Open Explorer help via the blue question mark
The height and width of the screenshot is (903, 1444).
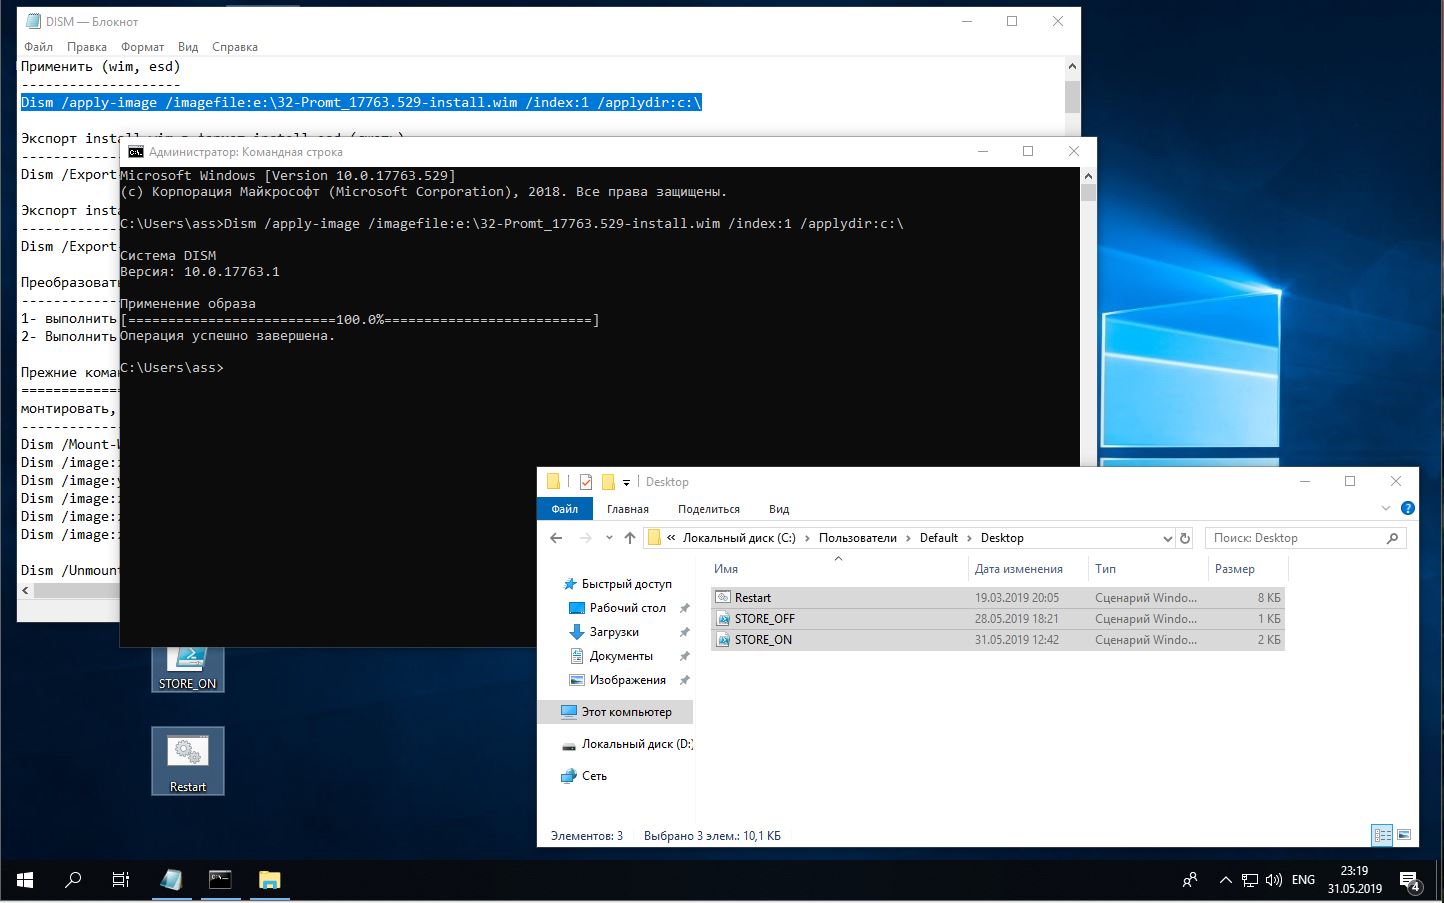coord(1408,508)
